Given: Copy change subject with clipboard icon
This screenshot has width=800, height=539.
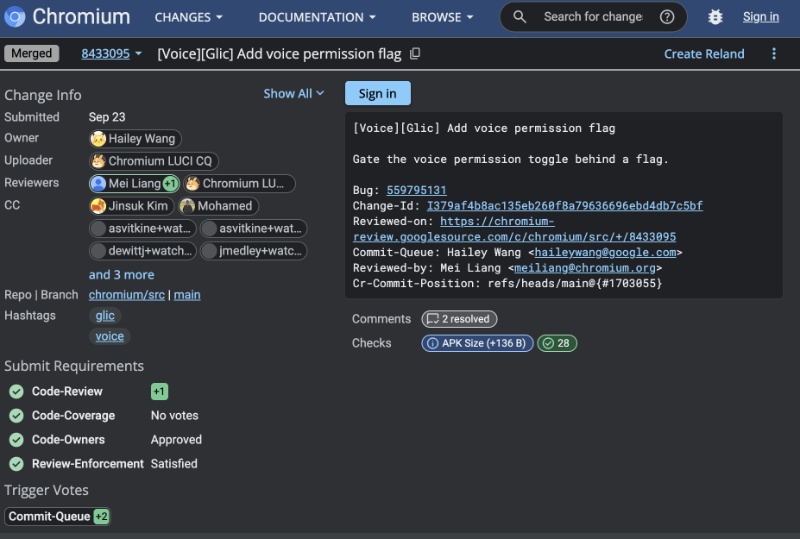Looking at the screenshot, I should click(x=415, y=54).
